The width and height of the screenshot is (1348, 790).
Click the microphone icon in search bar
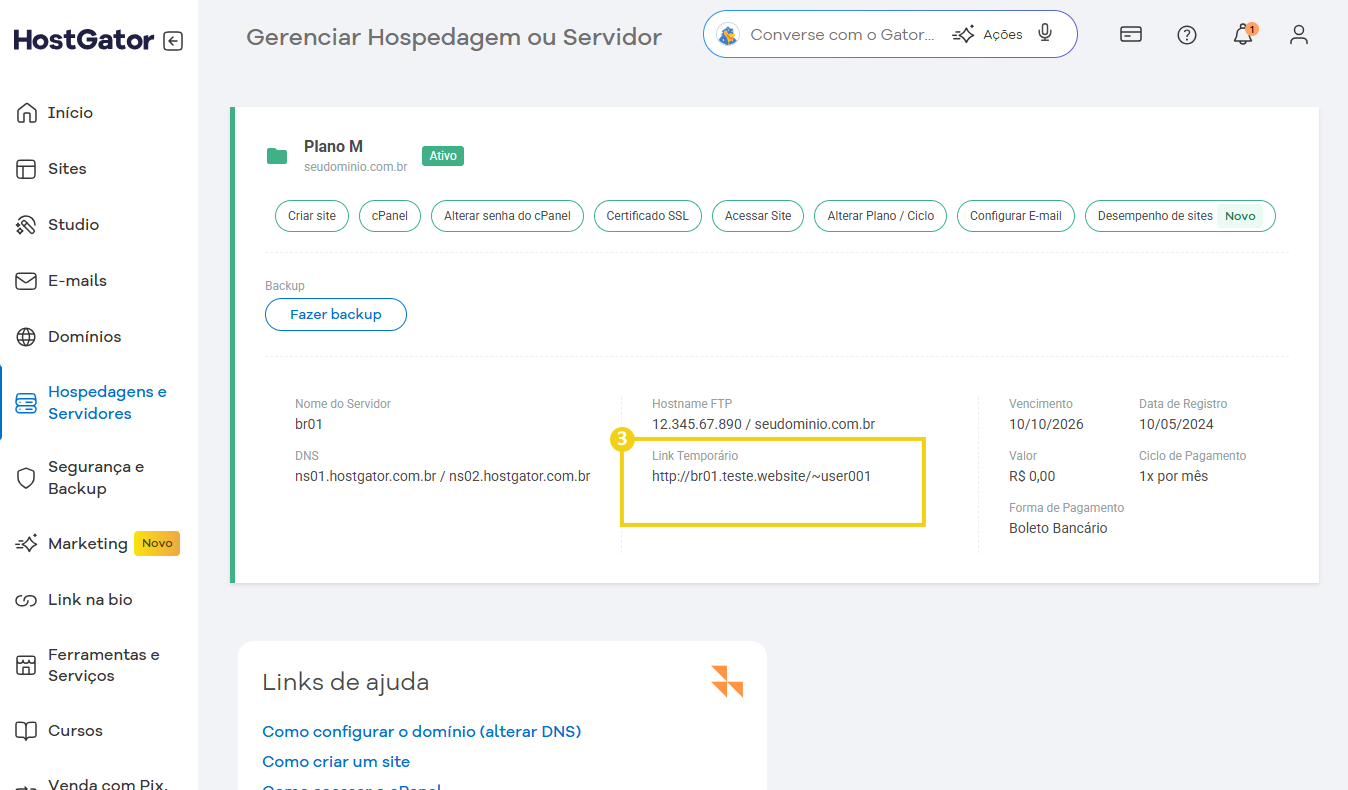pyautogui.click(x=1045, y=34)
